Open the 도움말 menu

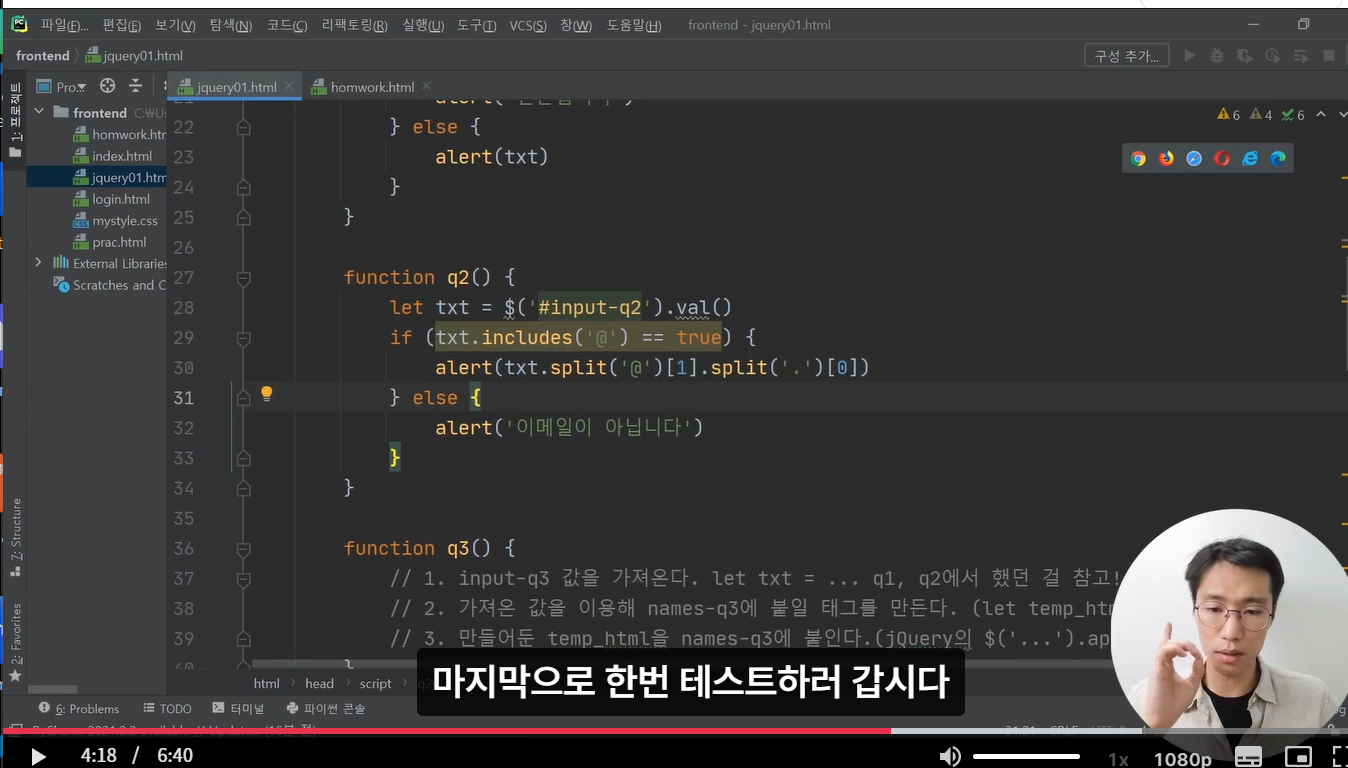pyautogui.click(x=634, y=25)
